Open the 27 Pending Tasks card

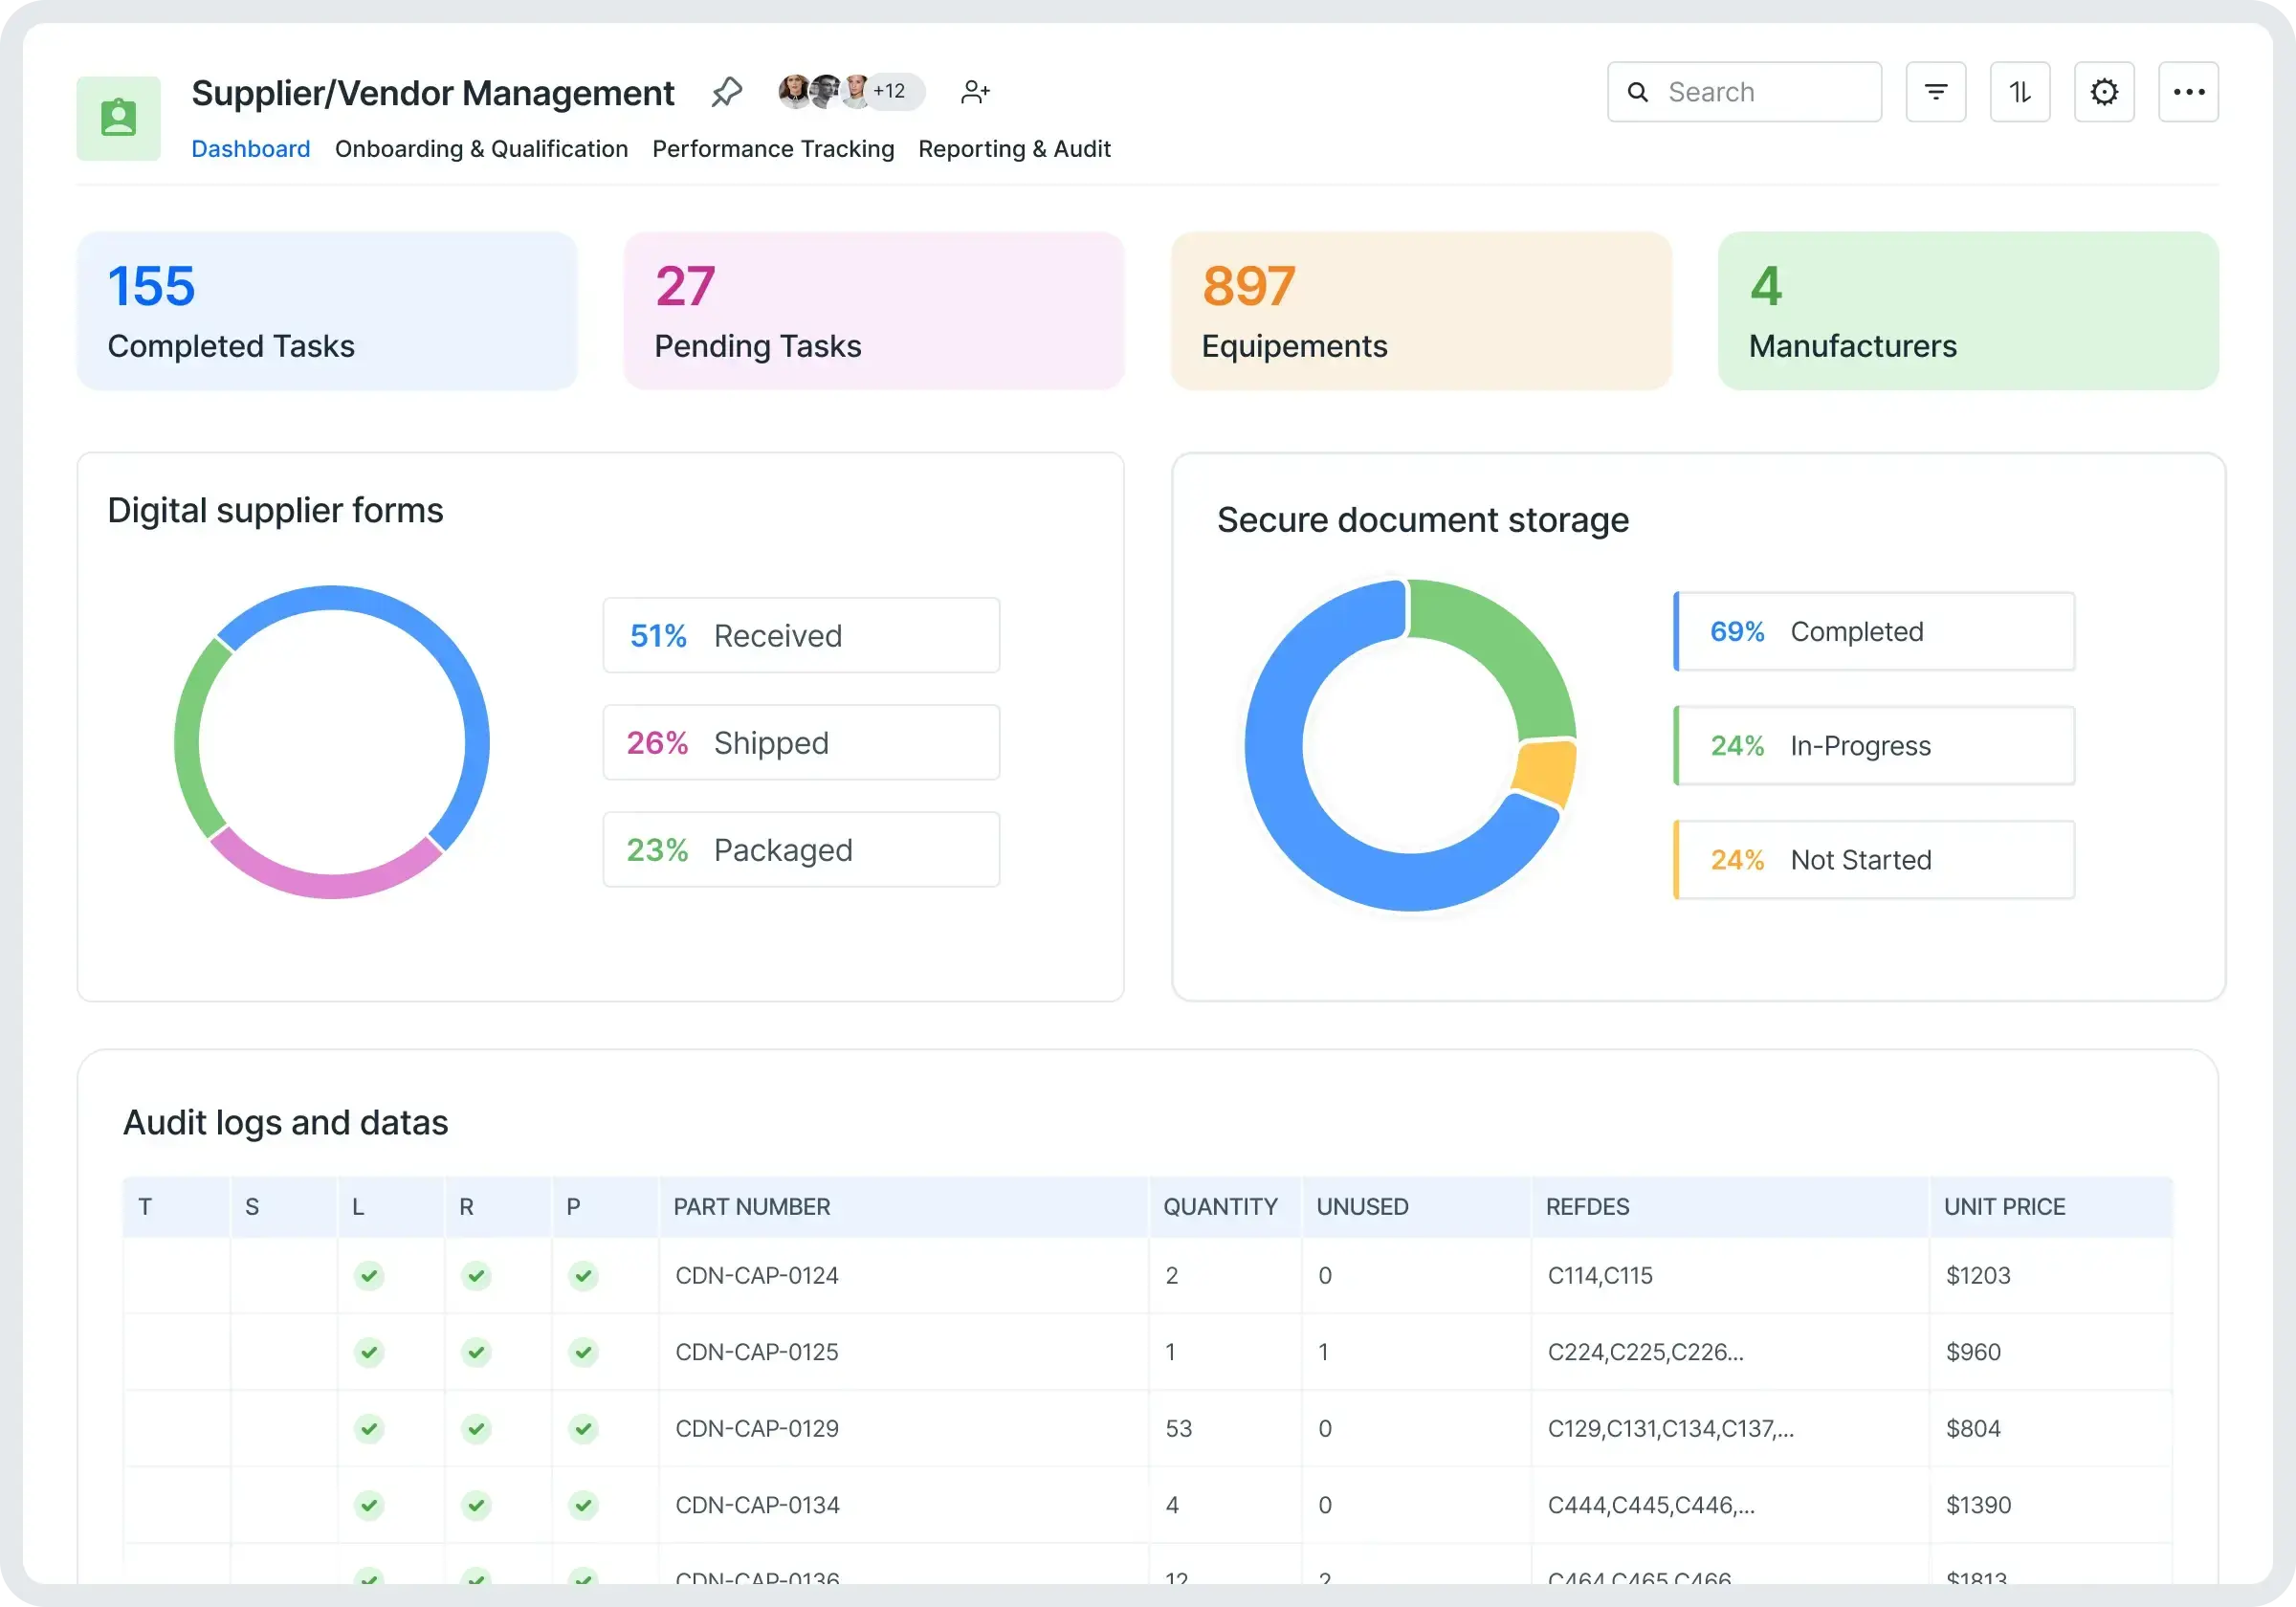pos(873,311)
